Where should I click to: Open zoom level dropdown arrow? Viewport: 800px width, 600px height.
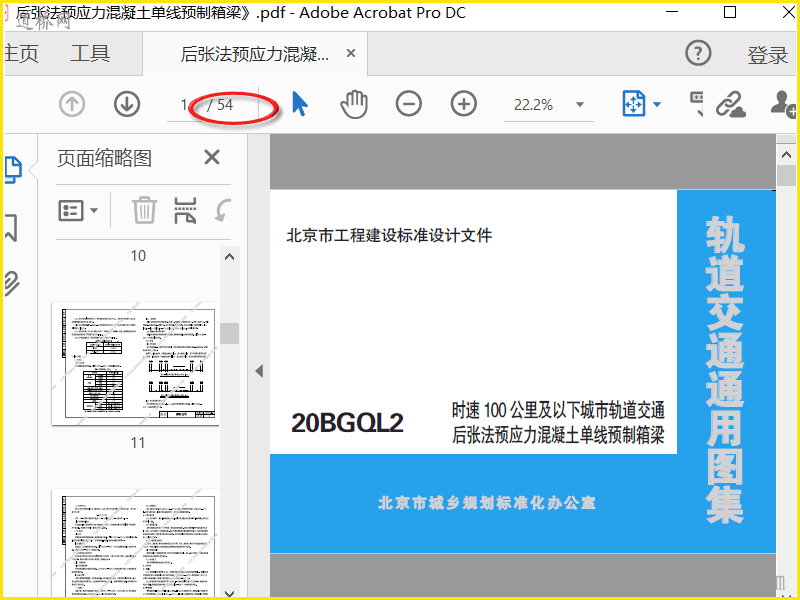pyautogui.click(x=580, y=105)
